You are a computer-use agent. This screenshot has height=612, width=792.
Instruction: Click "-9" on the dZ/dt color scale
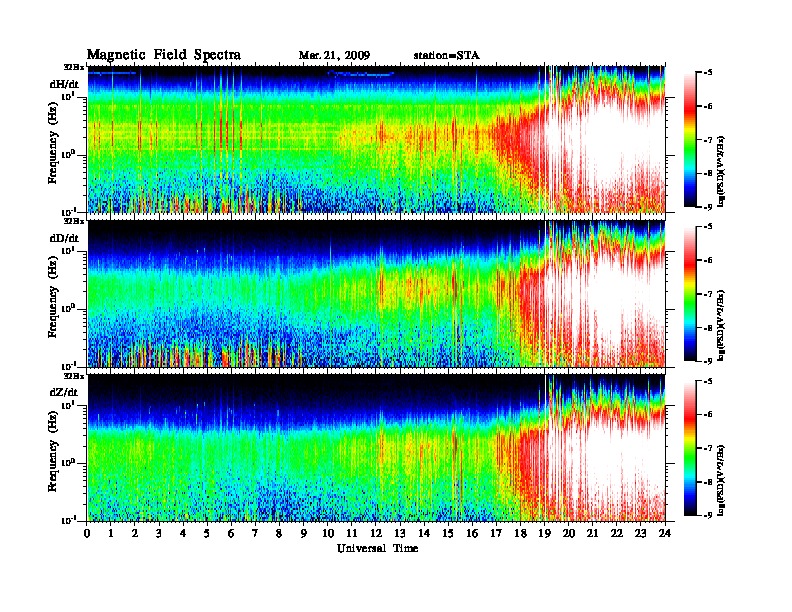click(708, 515)
